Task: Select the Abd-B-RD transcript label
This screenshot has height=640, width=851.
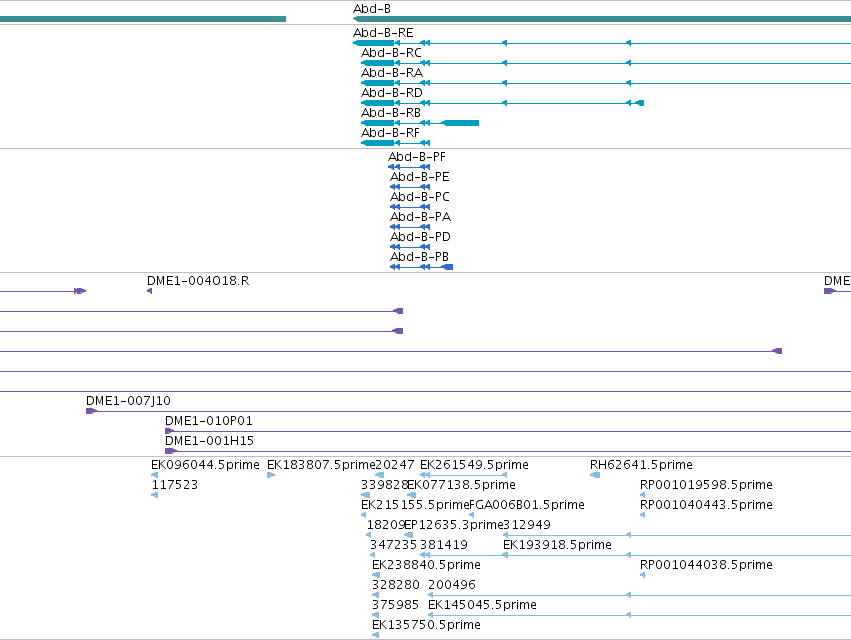Action: 392,93
